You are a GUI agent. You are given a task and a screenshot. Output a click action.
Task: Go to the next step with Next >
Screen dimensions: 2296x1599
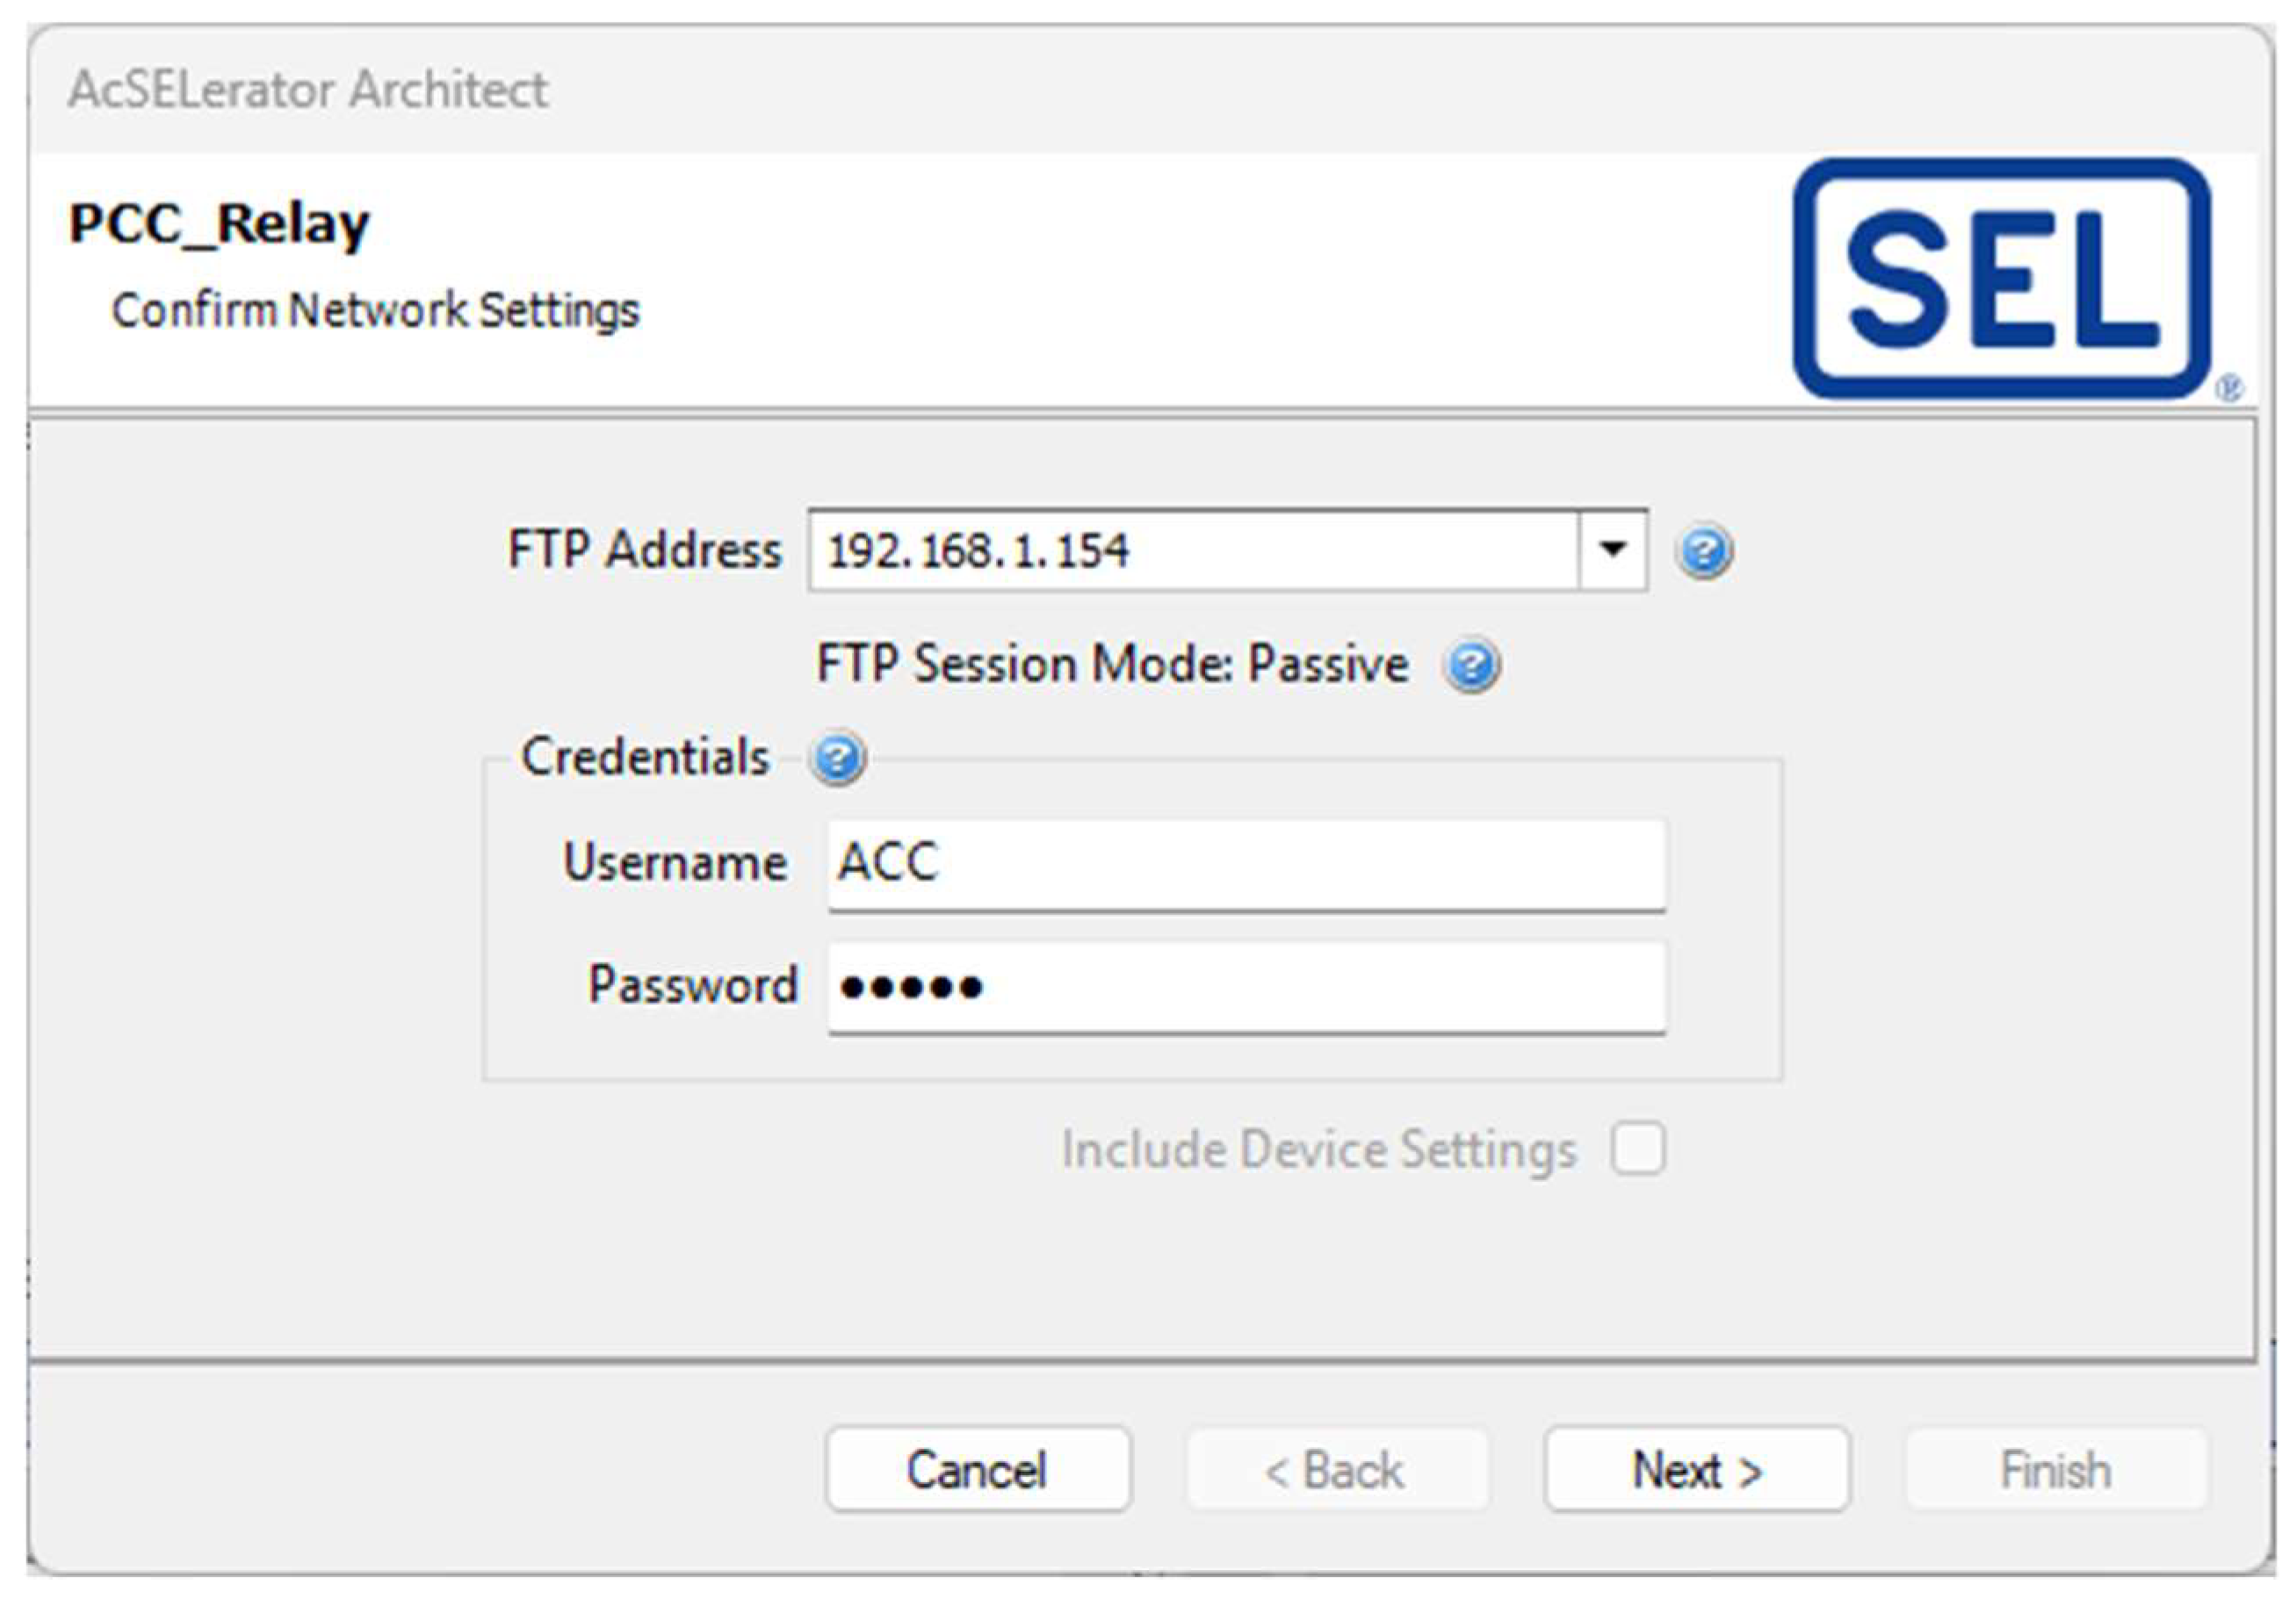click(1696, 1469)
